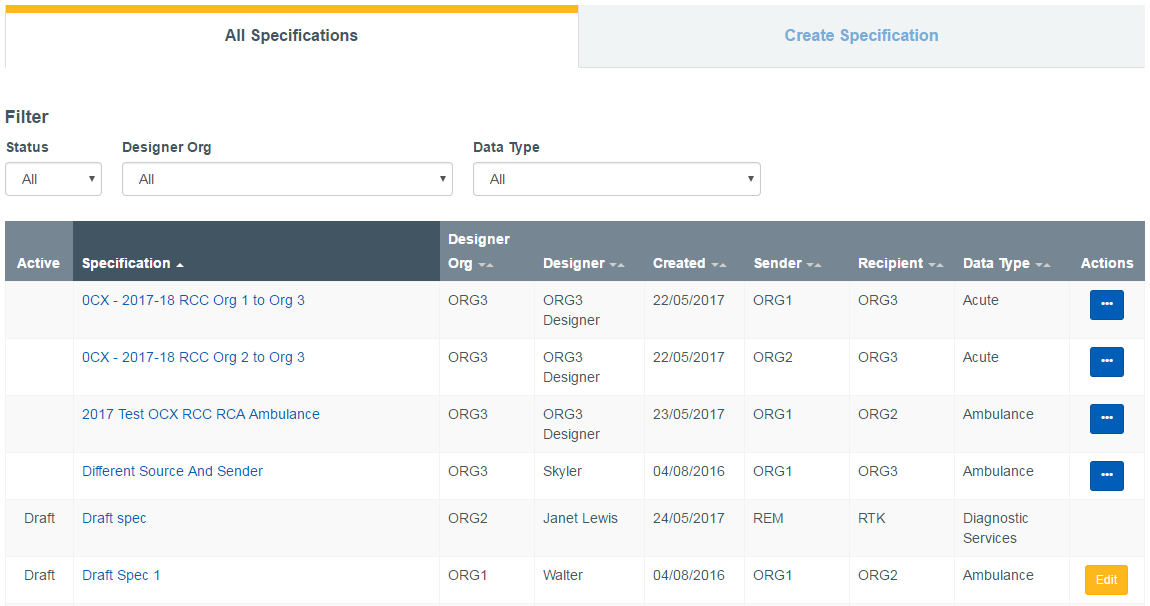Open the Data Type filter dropdown
The height and width of the screenshot is (606, 1150).
(x=617, y=179)
